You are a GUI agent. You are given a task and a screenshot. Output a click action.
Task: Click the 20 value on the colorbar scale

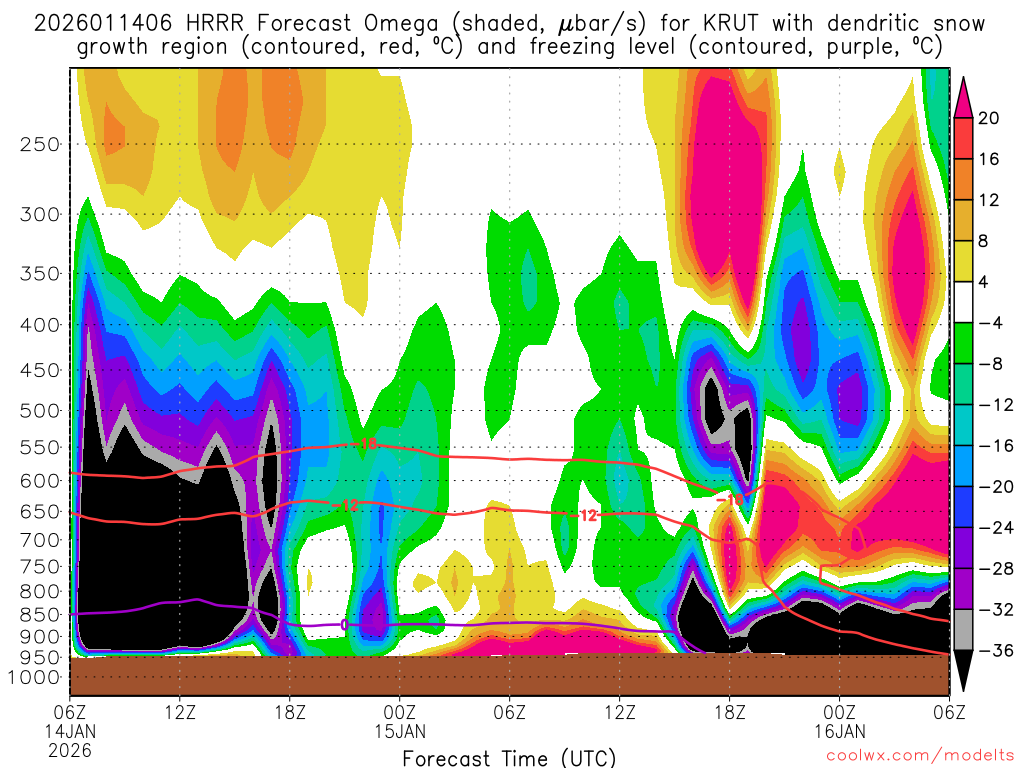pyautogui.click(x=989, y=118)
